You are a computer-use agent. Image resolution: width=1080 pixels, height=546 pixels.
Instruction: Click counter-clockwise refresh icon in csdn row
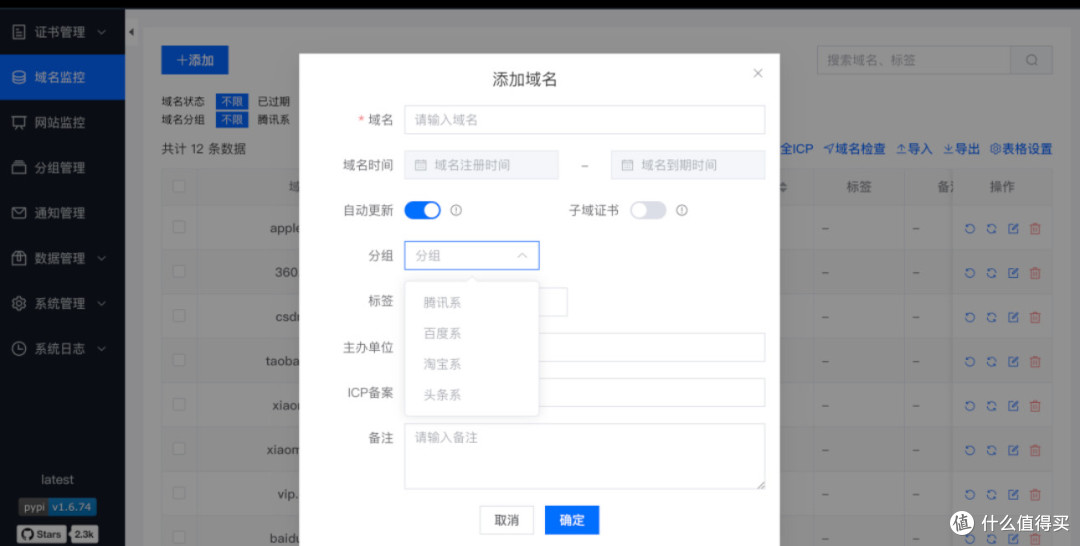tap(970, 317)
